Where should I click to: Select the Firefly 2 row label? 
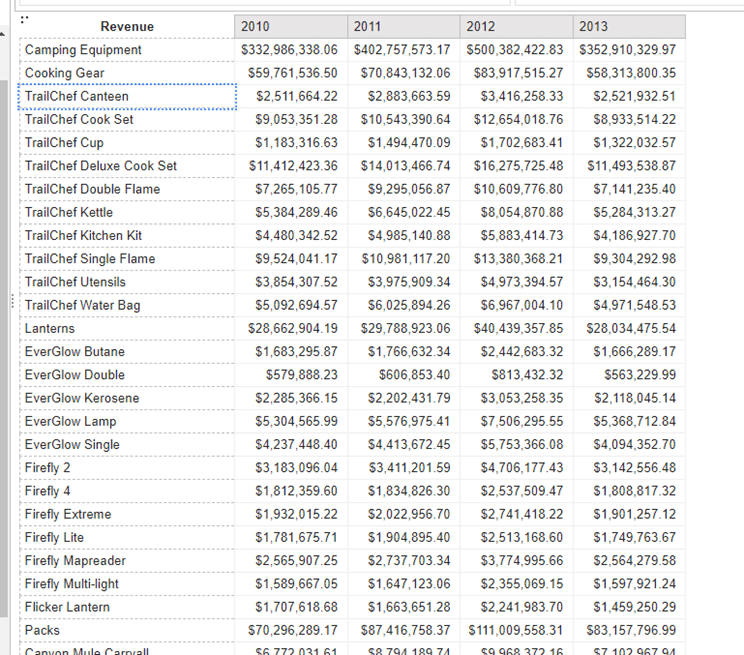point(127,468)
